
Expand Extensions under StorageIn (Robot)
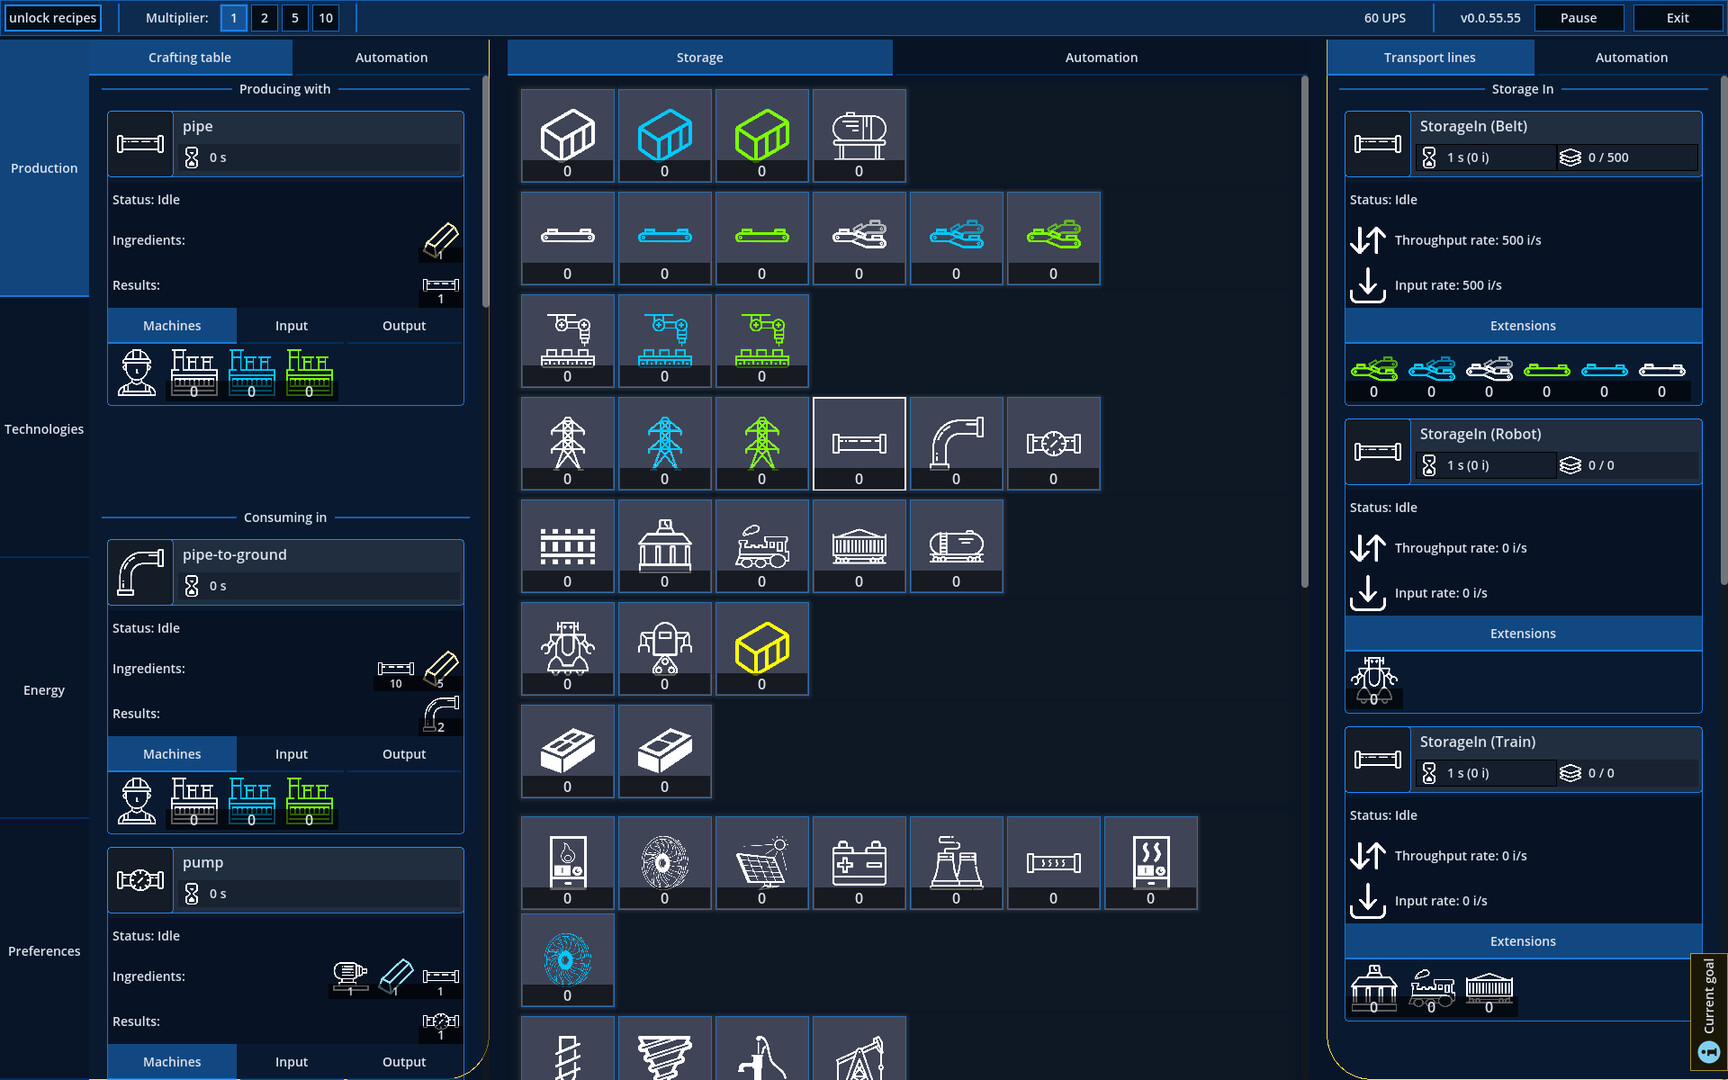coord(1522,633)
